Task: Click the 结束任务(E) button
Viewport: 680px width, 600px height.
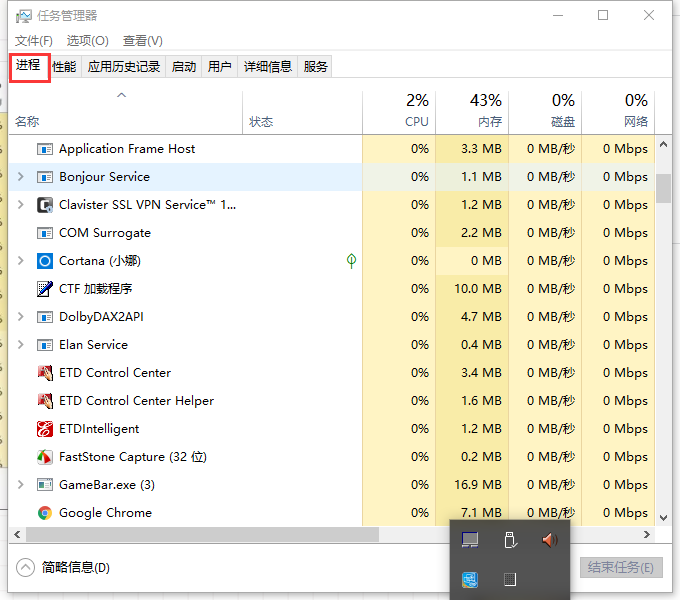Action: point(621,567)
